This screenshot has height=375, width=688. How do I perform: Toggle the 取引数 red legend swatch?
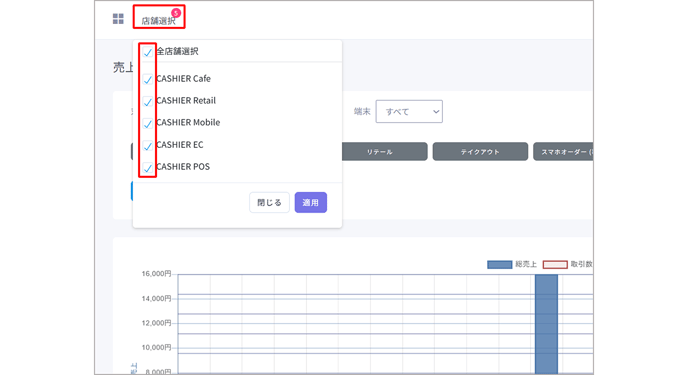[555, 264]
